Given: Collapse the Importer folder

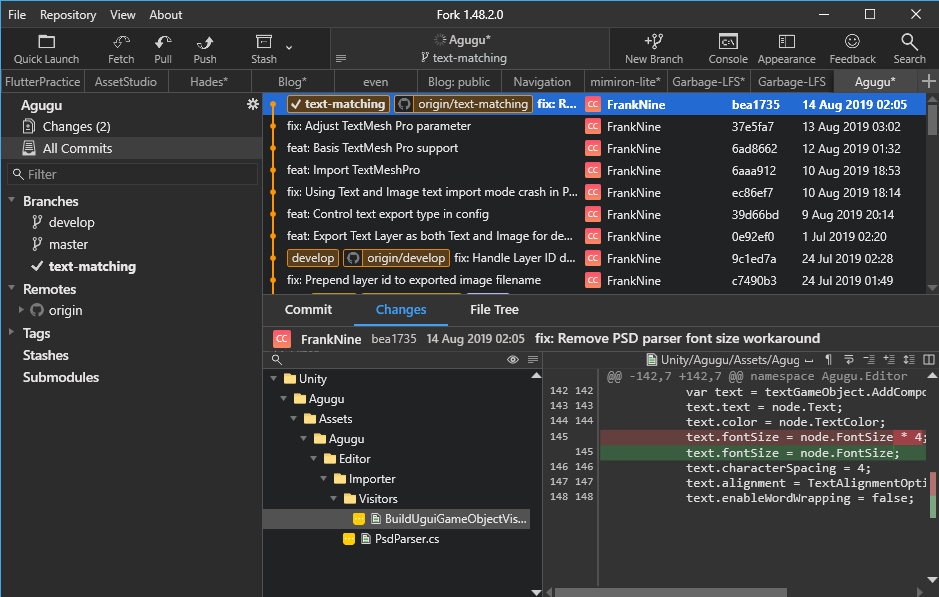Looking at the screenshot, I should (x=323, y=478).
